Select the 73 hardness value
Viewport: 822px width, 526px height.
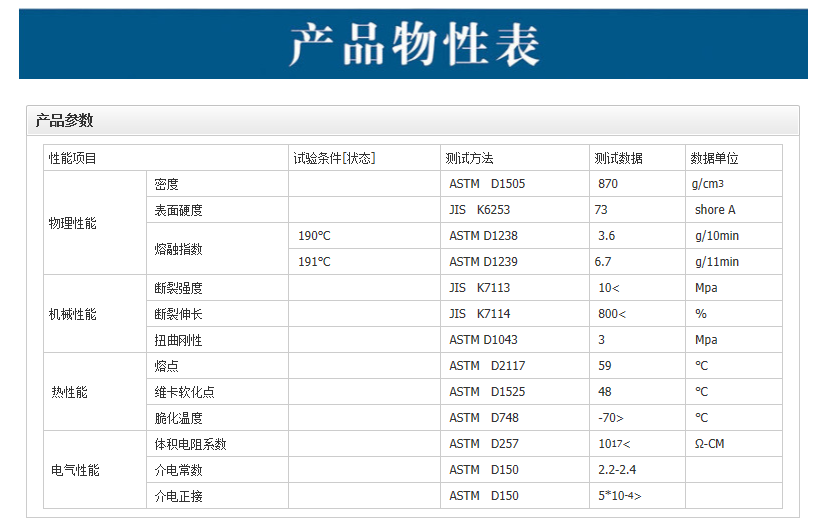tap(601, 210)
